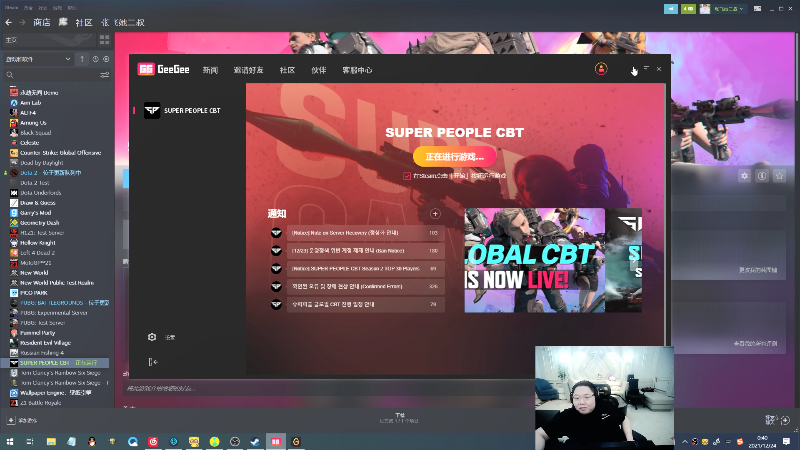Open notice 'SUPER PEOPLE CBT Season 2 TOP'
800x450 pixels.
(x=365, y=268)
